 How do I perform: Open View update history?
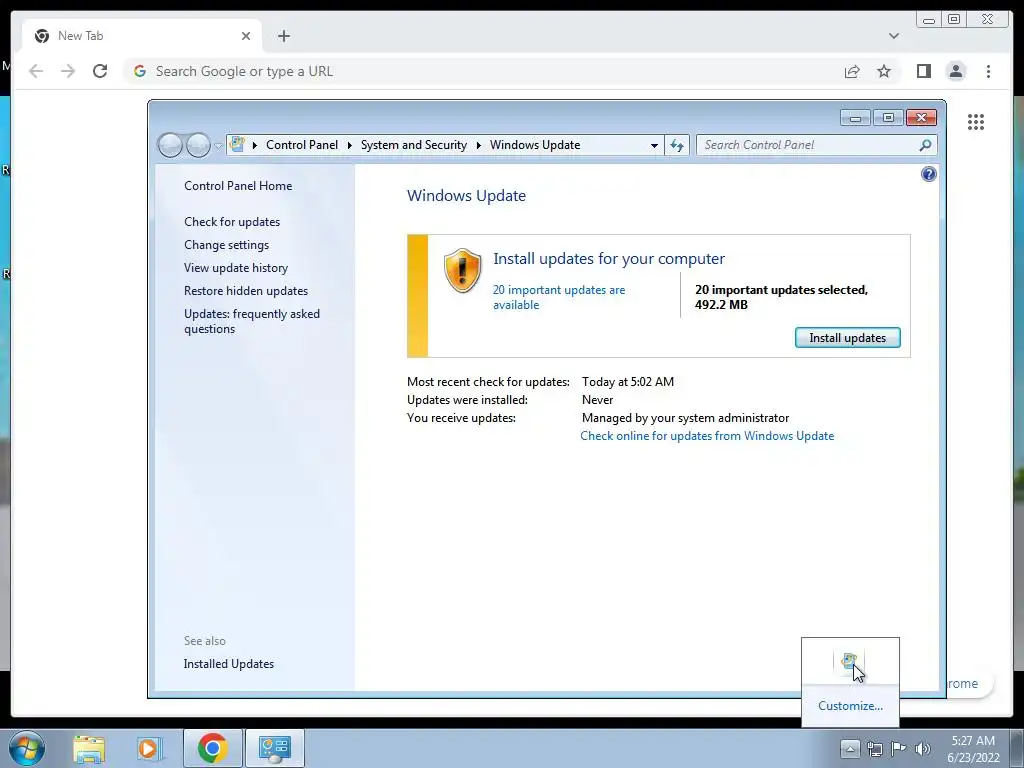[x=236, y=268]
